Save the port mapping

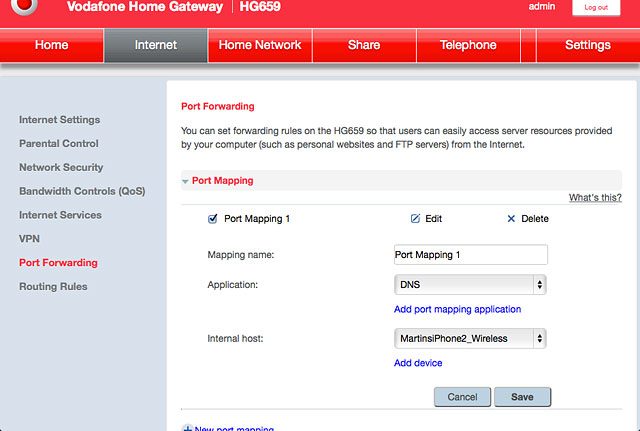[x=522, y=397]
